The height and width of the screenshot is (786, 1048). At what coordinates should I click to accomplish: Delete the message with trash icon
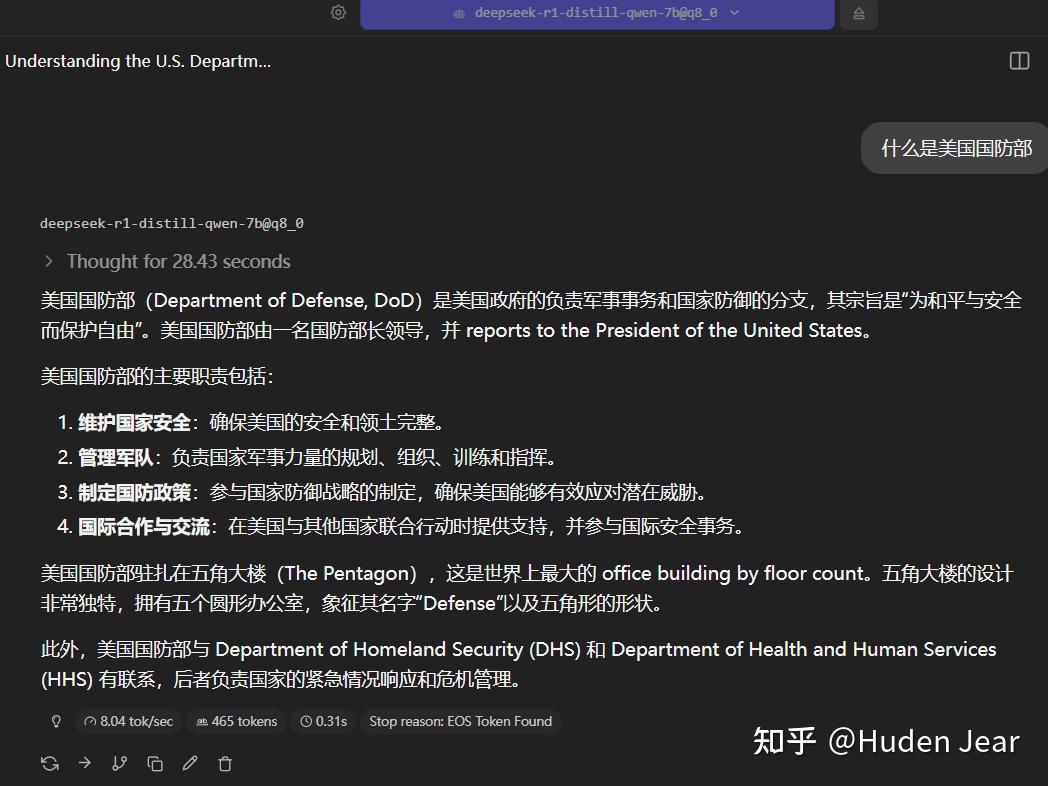[x=225, y=763]
